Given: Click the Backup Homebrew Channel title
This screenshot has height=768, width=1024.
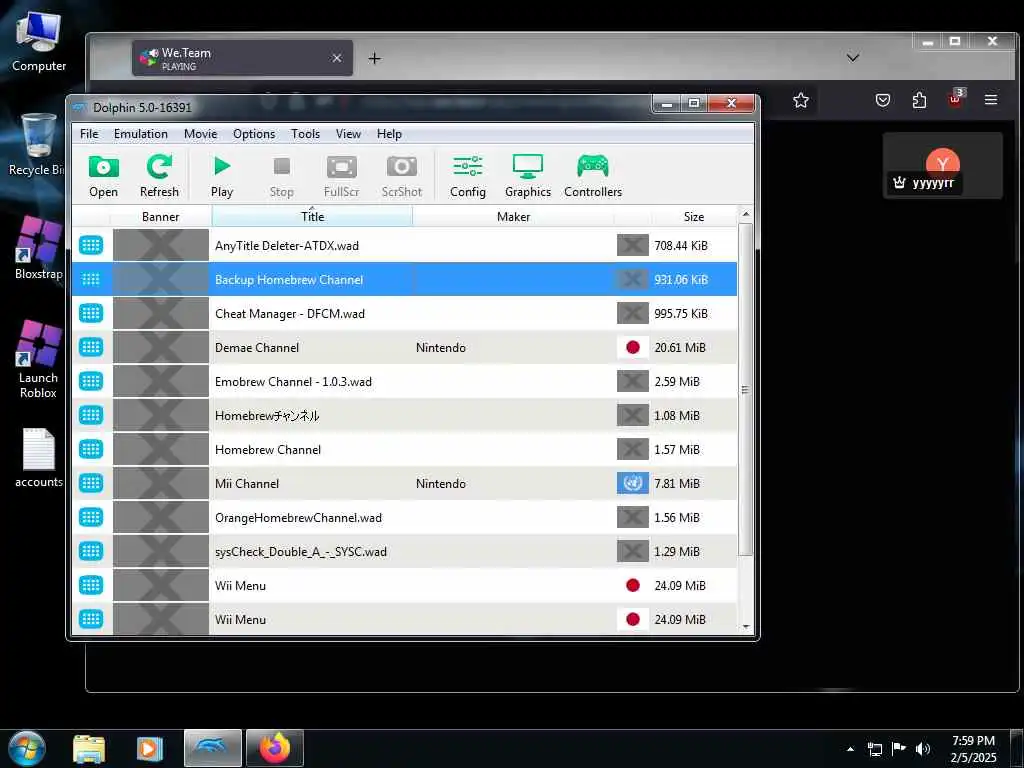Looking at the screenshot, I should click(x=289, y=280).
